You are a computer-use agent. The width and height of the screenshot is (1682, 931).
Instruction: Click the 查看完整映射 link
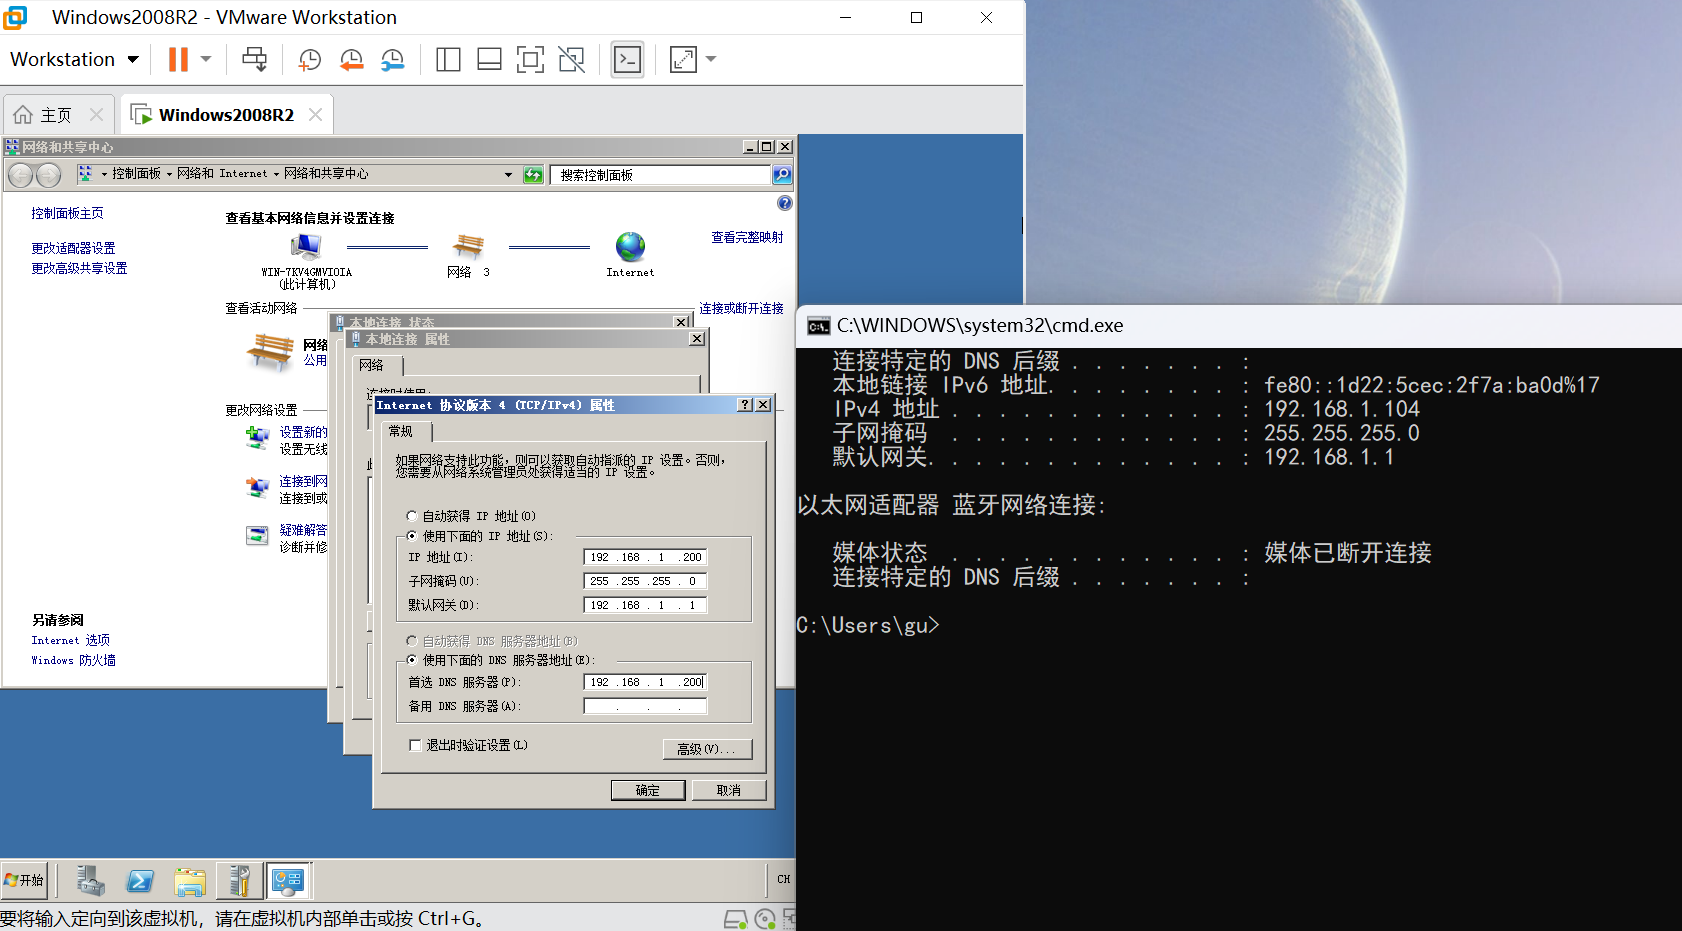click(747, 237)
